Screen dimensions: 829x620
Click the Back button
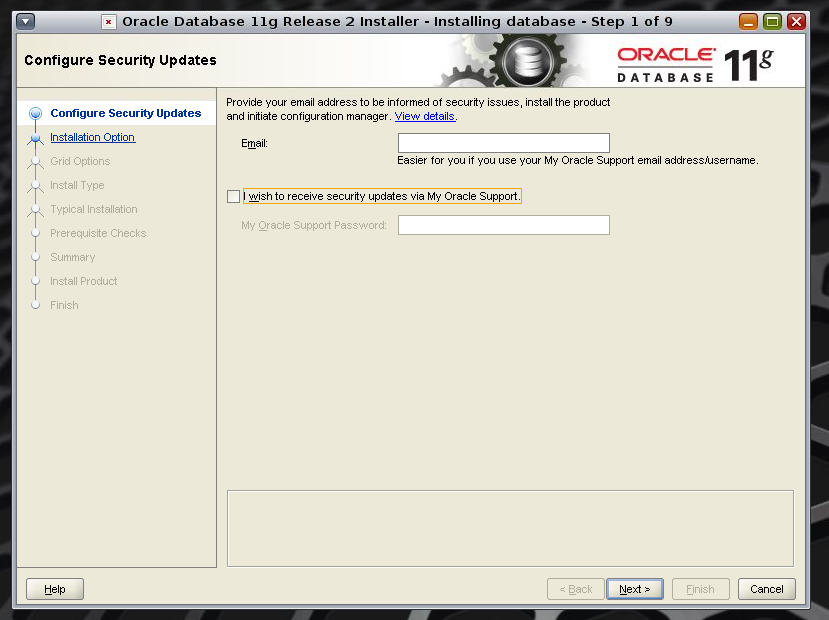pos(575,589)
